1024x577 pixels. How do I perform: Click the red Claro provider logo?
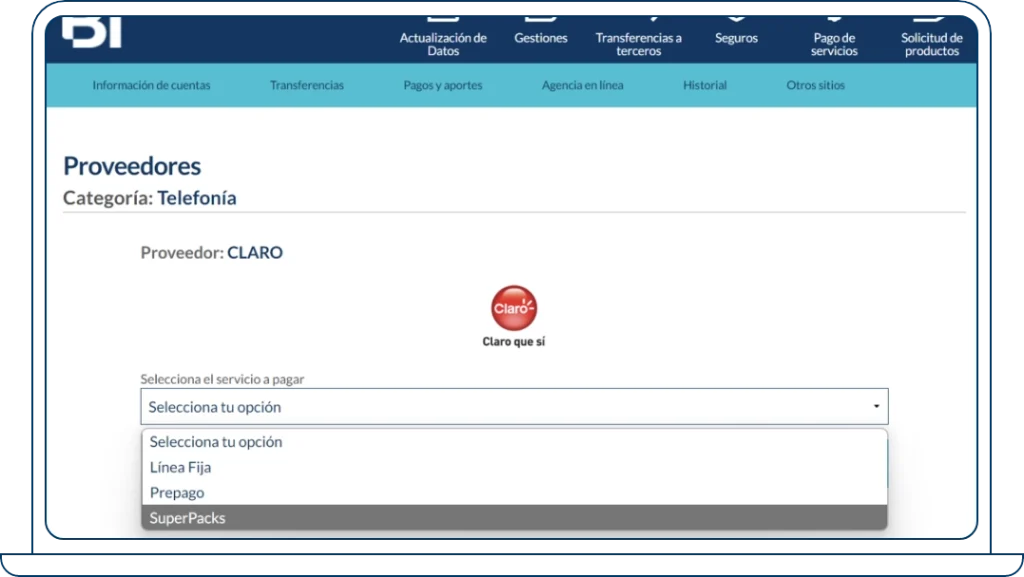click(514, 309)
